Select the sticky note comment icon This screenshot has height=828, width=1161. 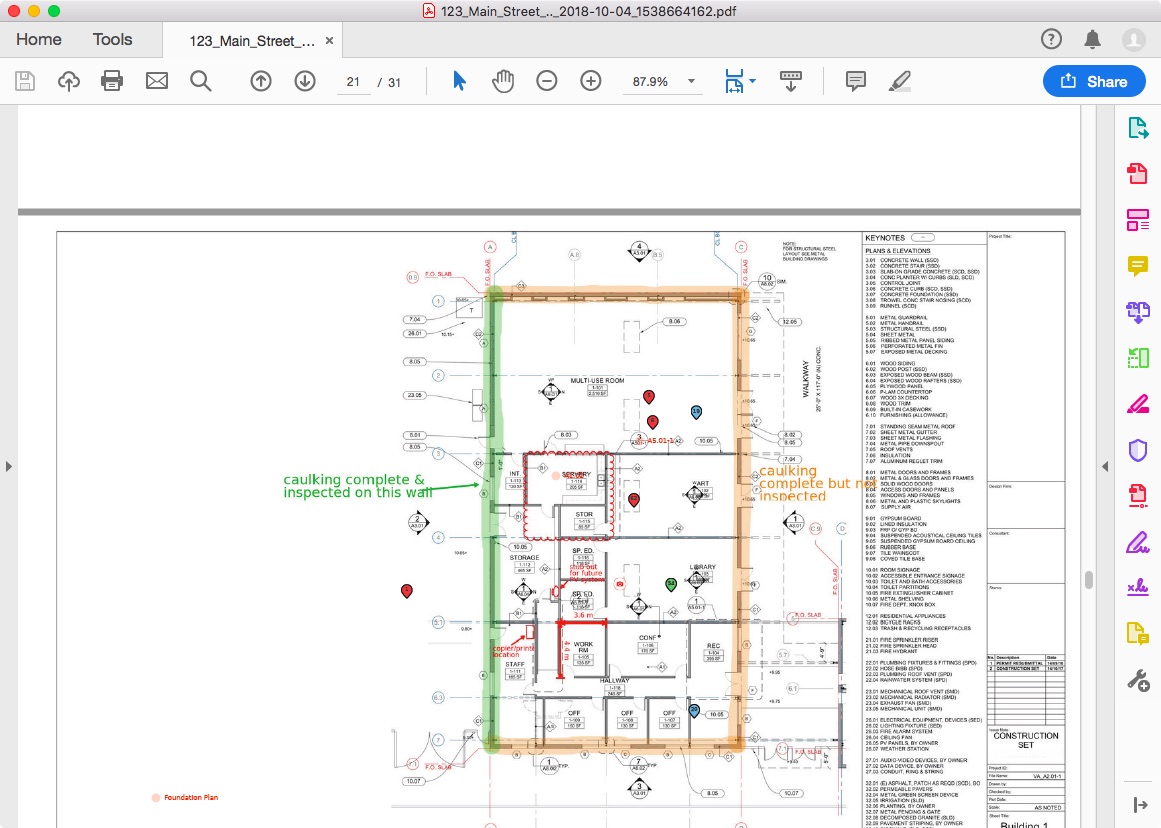coord(855,81)
